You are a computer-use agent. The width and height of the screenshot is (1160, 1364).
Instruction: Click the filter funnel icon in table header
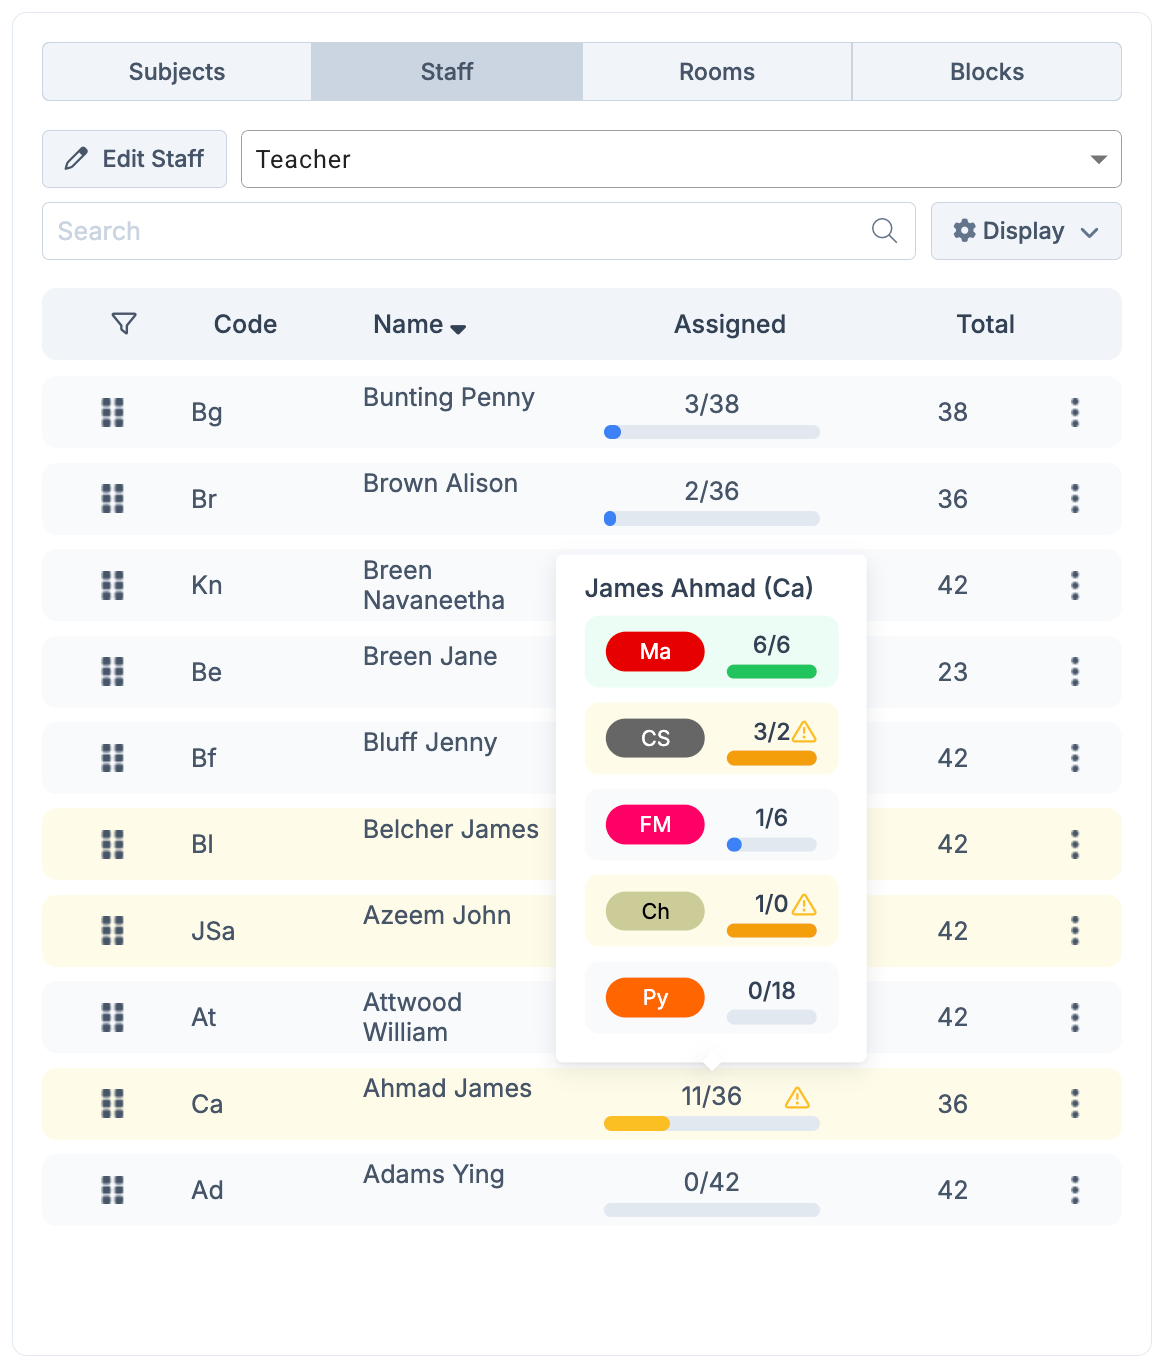click(x=124, y=324)
